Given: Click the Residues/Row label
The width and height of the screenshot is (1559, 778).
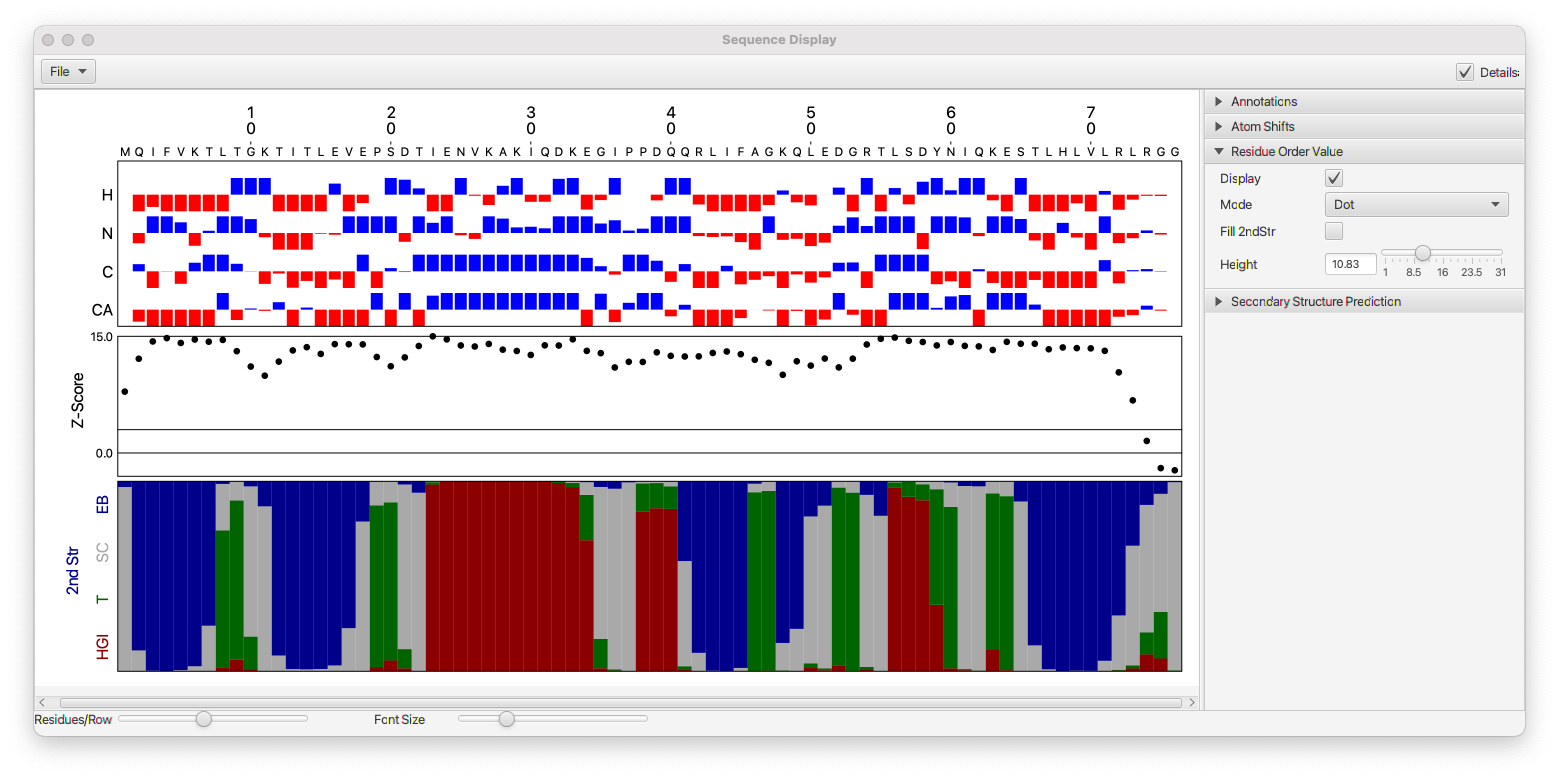Looking at the screenshot, I should coord(73,719).
